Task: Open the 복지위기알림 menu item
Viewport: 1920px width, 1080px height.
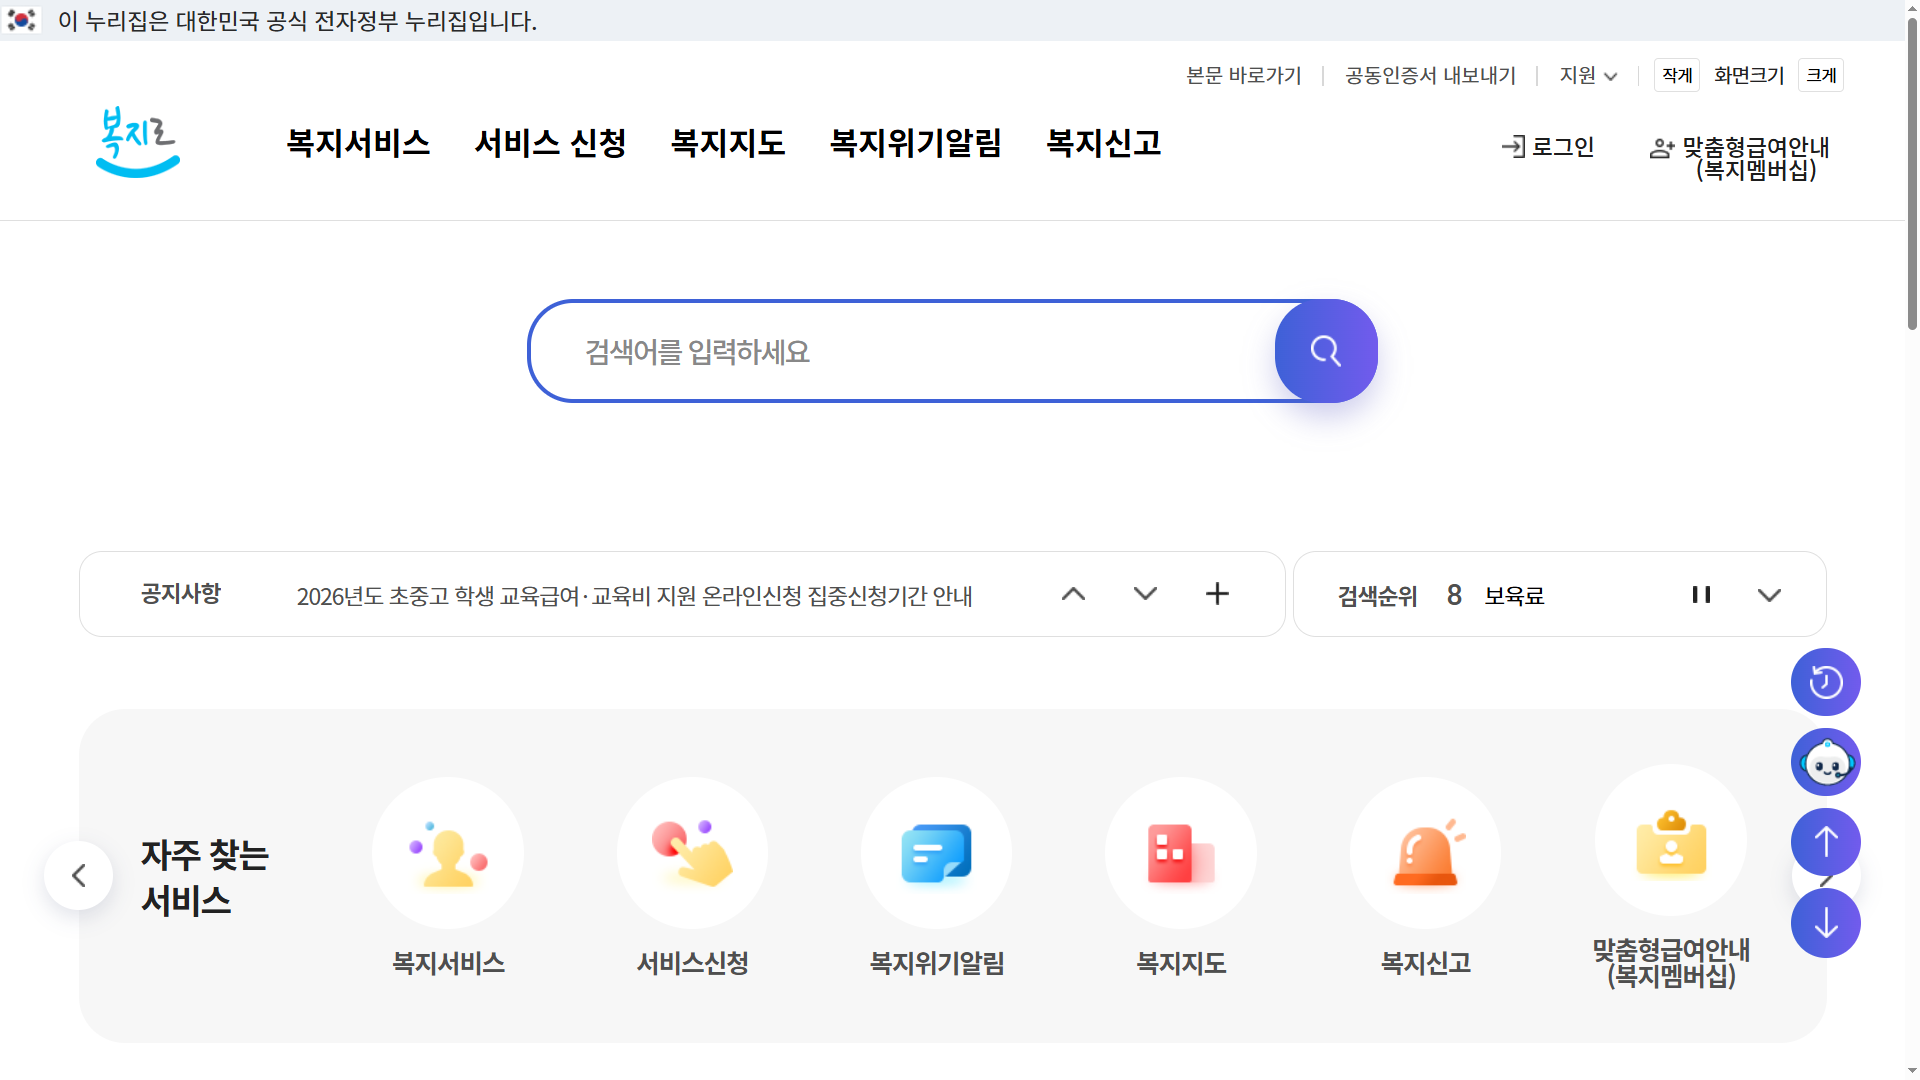Action: tap(915, 143)
